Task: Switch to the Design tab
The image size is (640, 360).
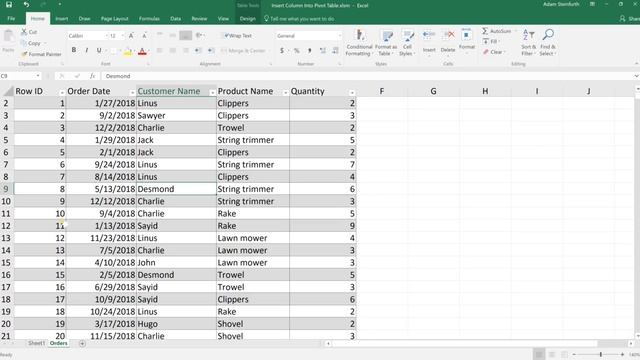Action: coord(247,19)
